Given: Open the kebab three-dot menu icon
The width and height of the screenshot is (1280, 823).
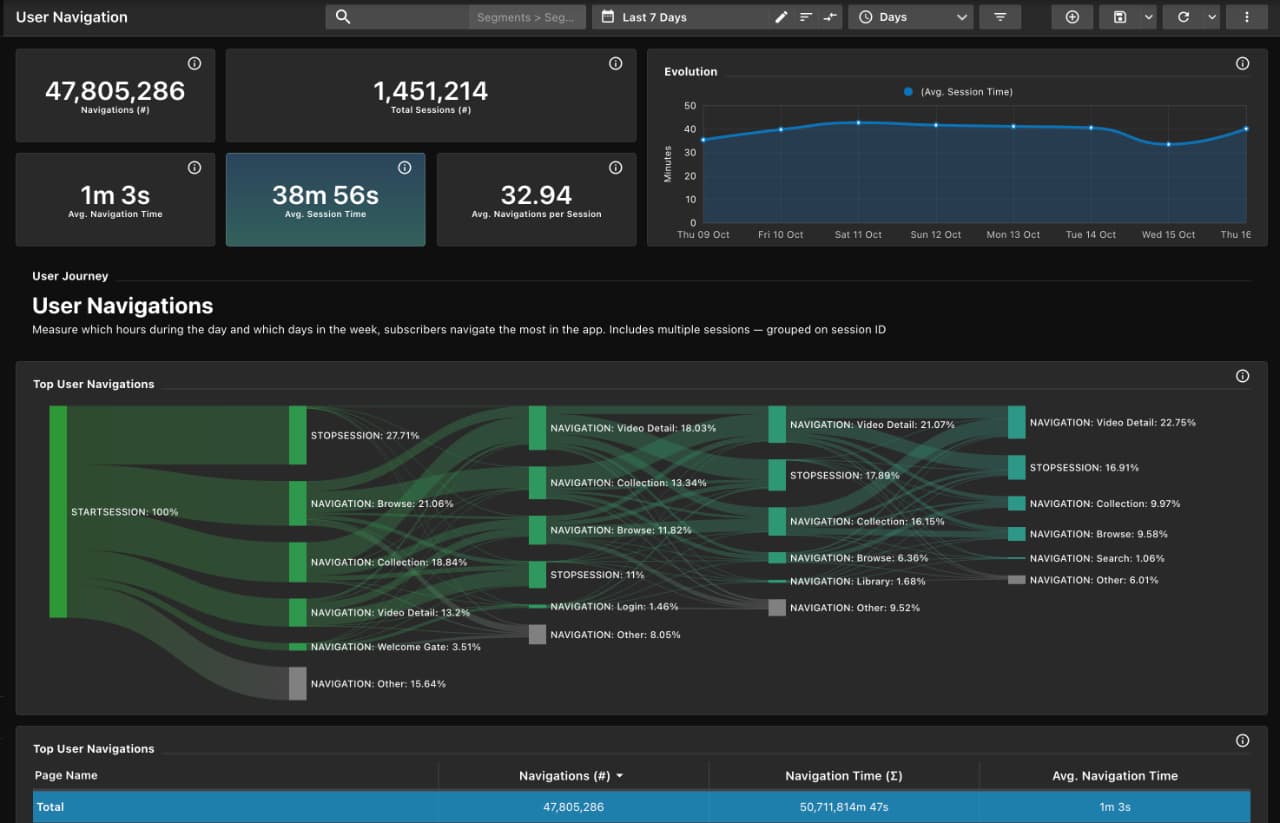Looking at the screenshot, I should pos(1246,17).
